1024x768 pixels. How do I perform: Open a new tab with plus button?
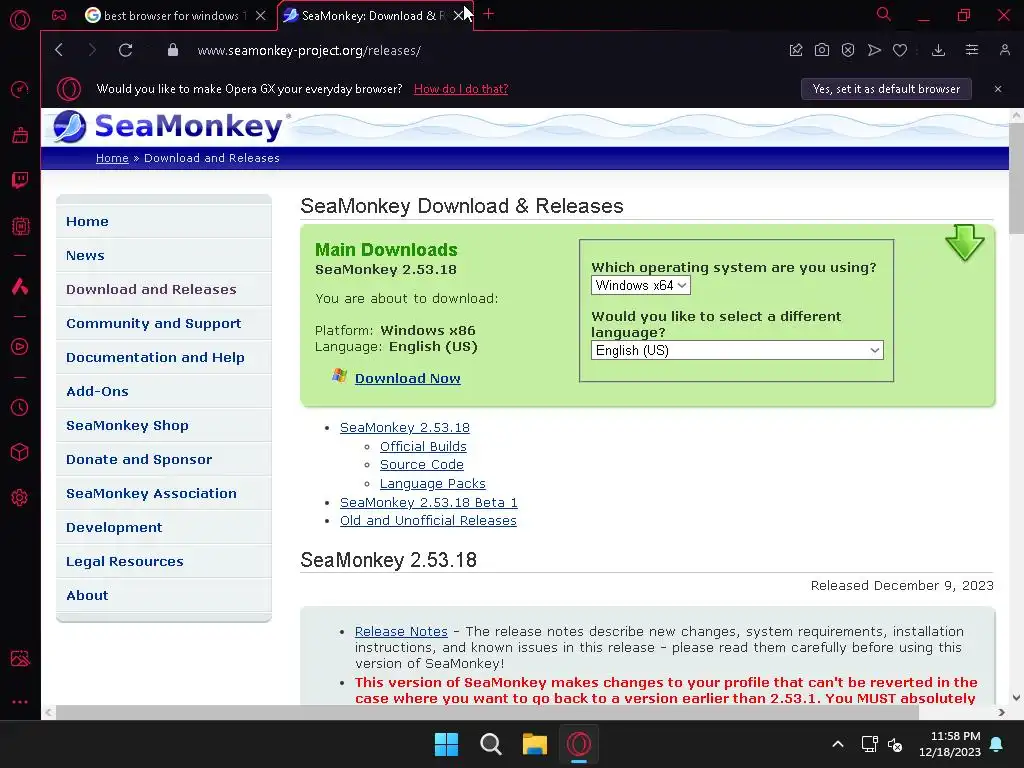(x=488, y=14)
